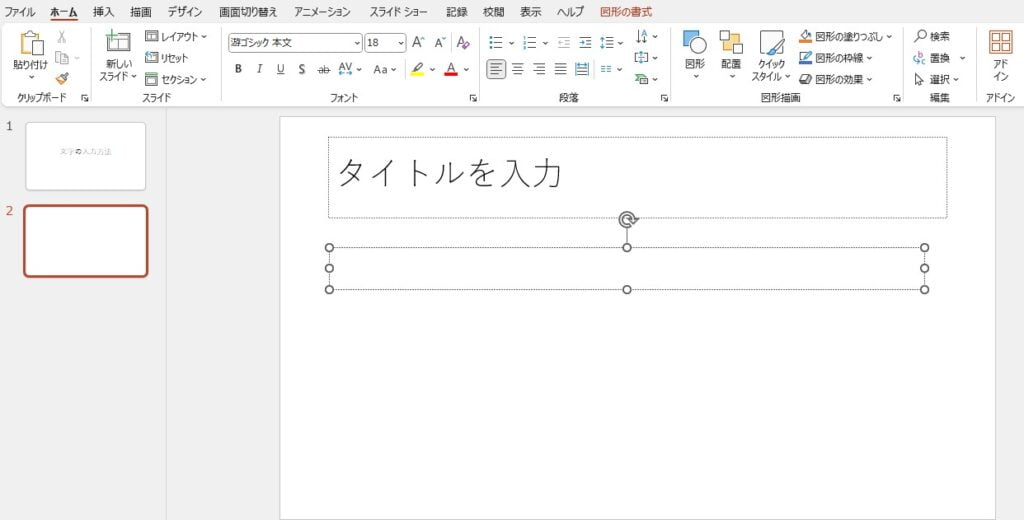This screenshot has height=520, width=1024.
Task: Increase the list indent level
Action: tap(585, 43)
